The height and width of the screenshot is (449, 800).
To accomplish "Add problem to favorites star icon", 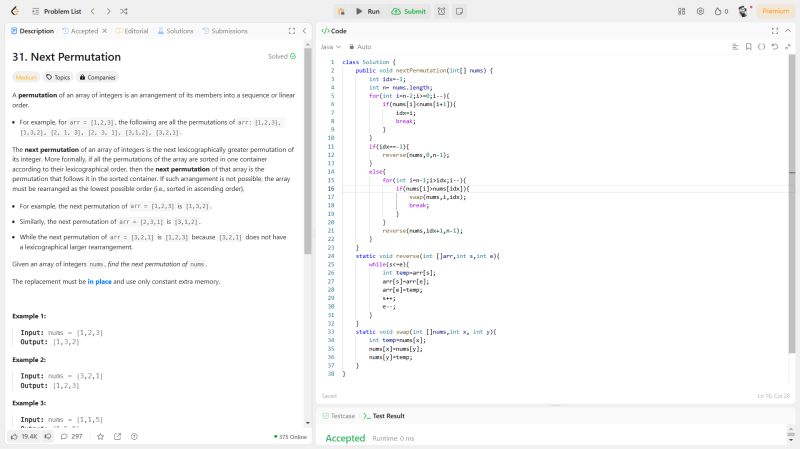I will (x=101, y=437).
